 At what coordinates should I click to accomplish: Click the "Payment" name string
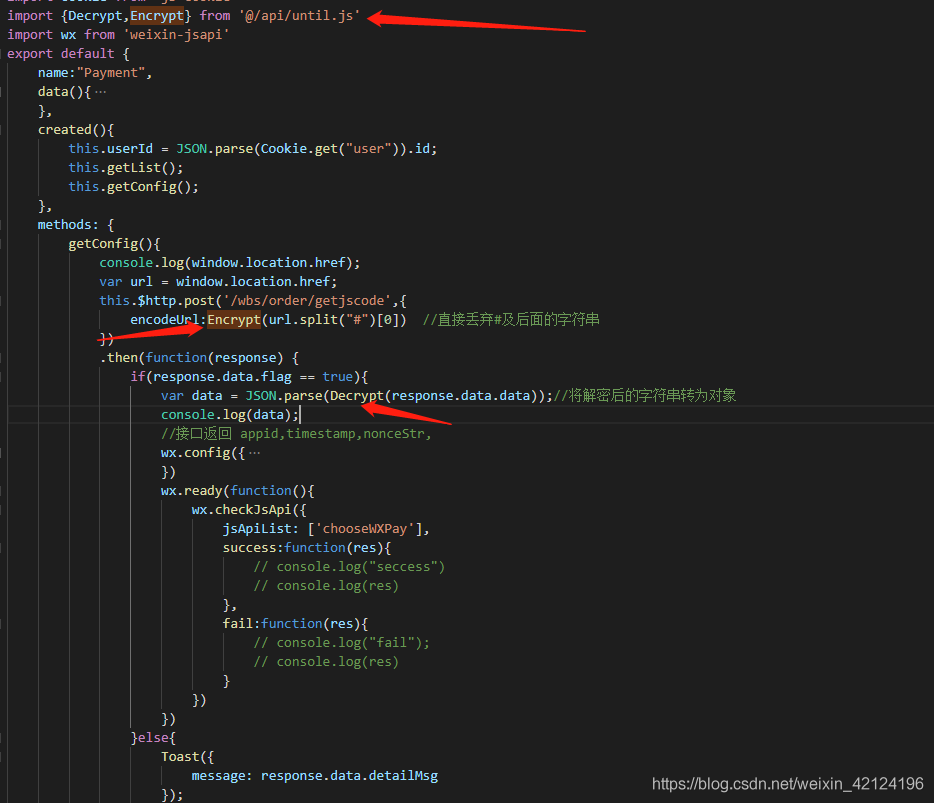pos(111,73)
